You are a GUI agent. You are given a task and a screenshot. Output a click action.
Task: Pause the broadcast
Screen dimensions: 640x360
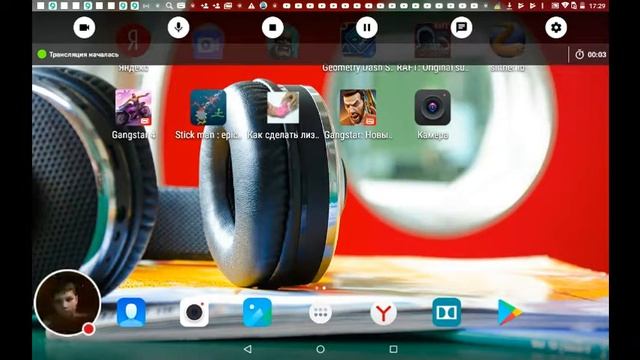point(367,28)
